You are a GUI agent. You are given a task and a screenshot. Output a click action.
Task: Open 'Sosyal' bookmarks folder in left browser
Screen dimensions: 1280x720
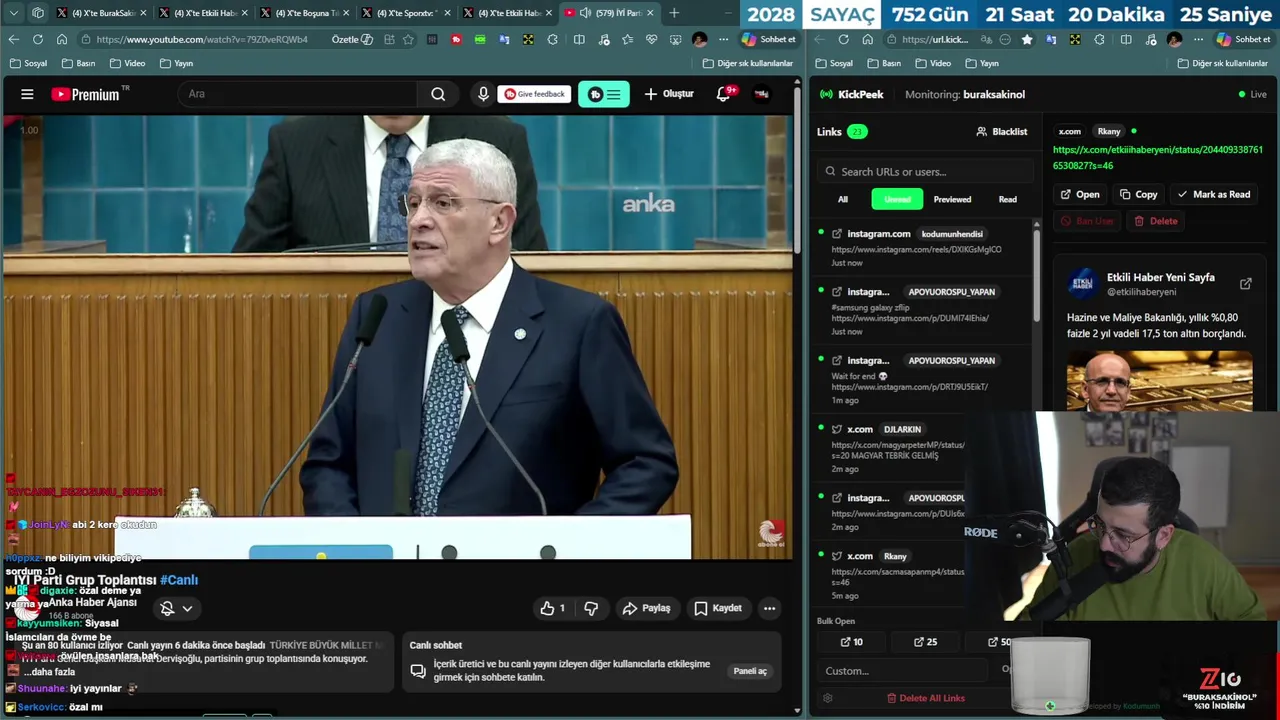click(x=28, y=63)
